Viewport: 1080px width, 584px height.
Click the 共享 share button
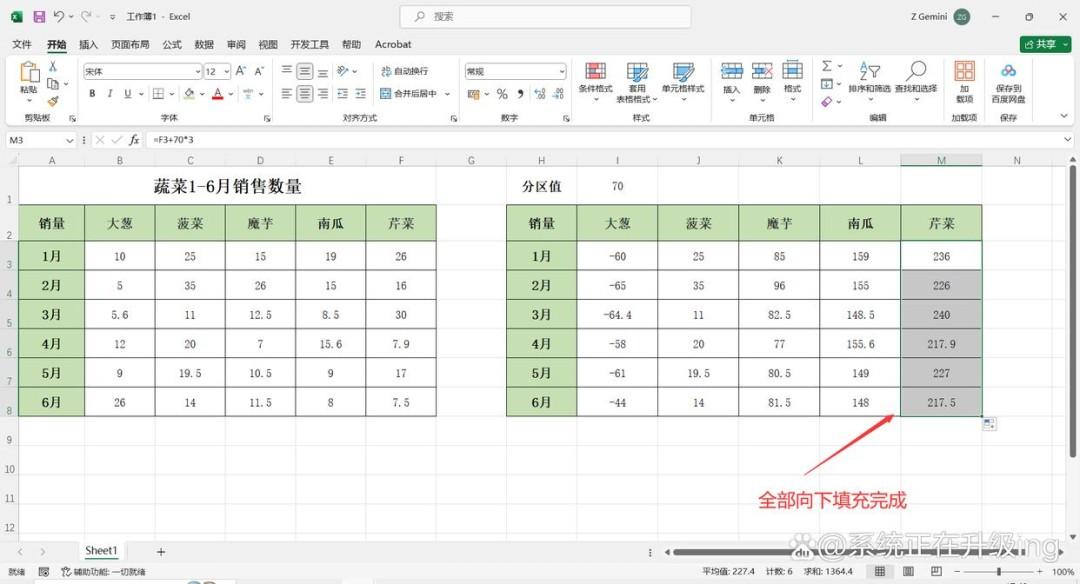pyautogui.click(x=1045, y=44)
